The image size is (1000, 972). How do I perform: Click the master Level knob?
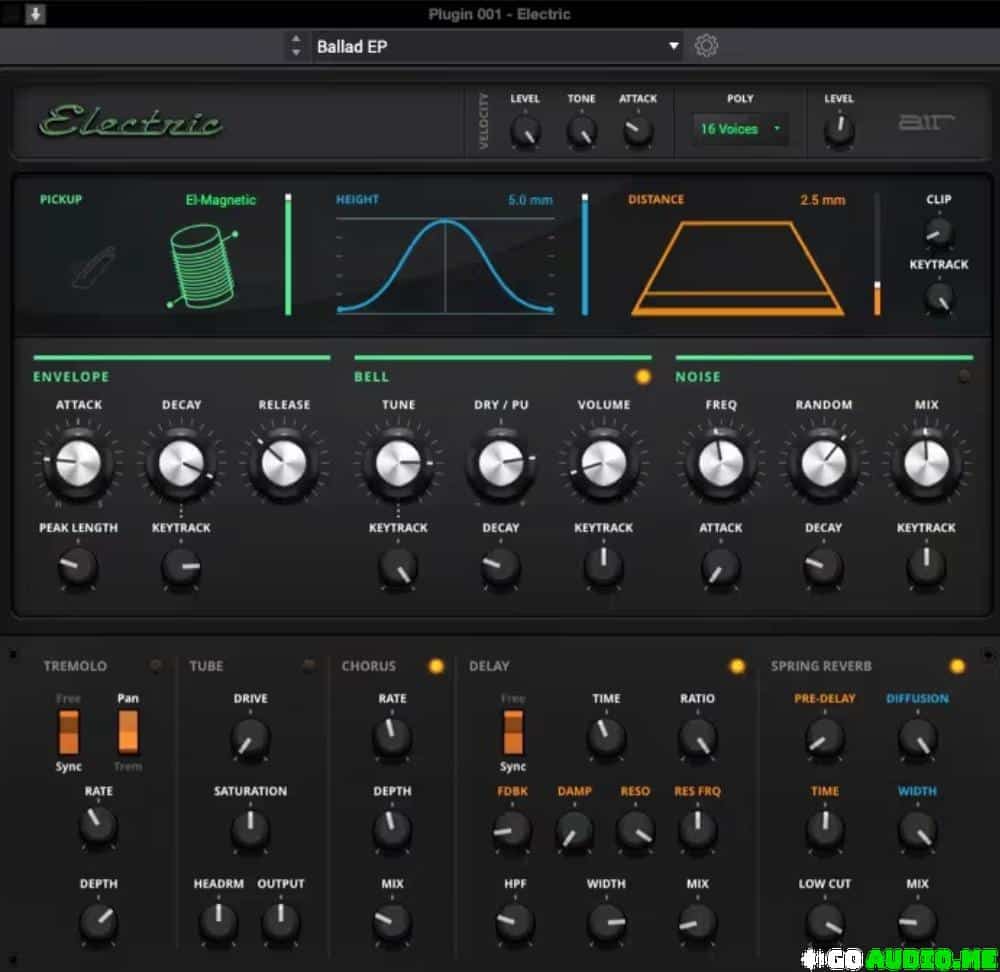click(839, 130)
